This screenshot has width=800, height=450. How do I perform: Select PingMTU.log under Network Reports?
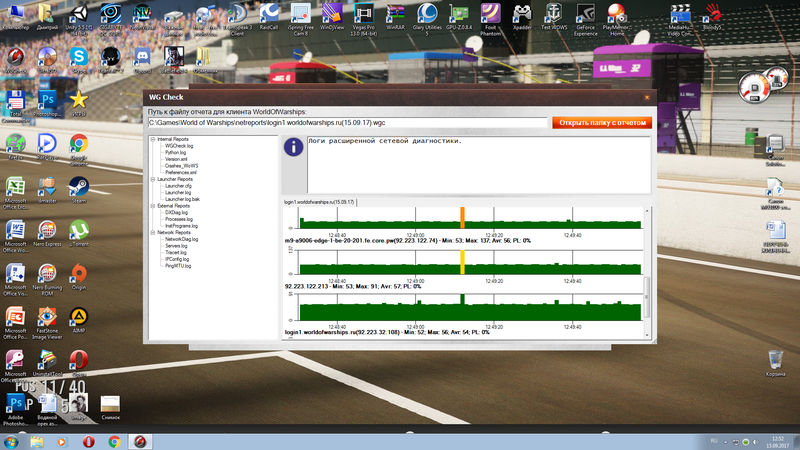178,266
